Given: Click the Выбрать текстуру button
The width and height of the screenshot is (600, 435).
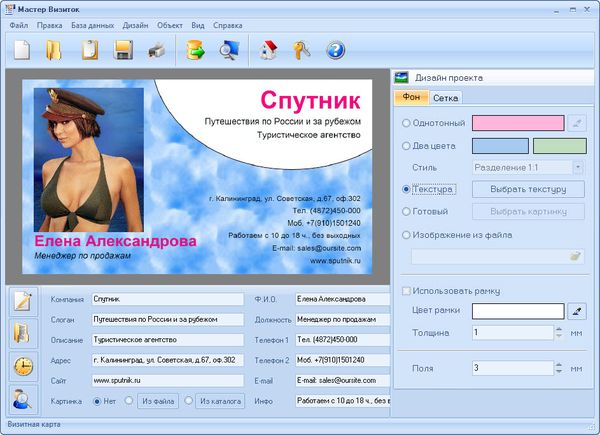Looking at the screenshot, I should click(528, 189).
